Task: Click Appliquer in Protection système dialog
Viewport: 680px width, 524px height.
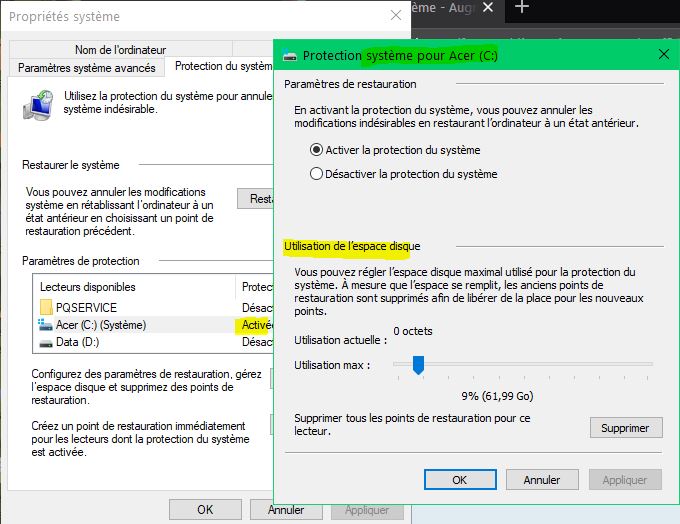Action: pyautogui.click(x=625, y=480)
